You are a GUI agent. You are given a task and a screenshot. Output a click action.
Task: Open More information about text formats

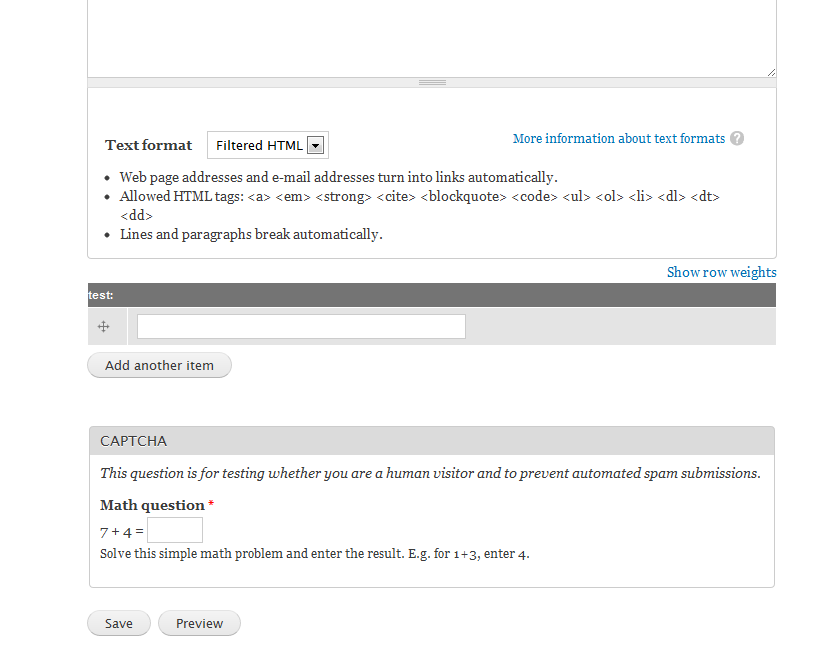[618, 138]
